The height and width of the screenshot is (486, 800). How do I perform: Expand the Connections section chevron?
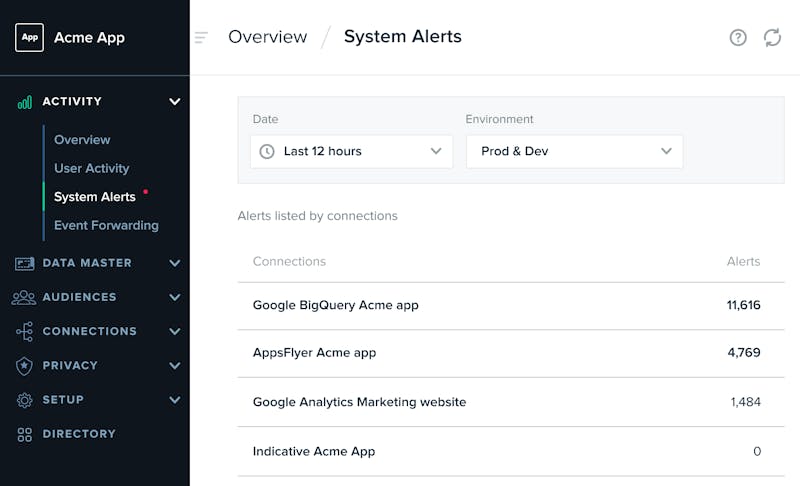174,331
